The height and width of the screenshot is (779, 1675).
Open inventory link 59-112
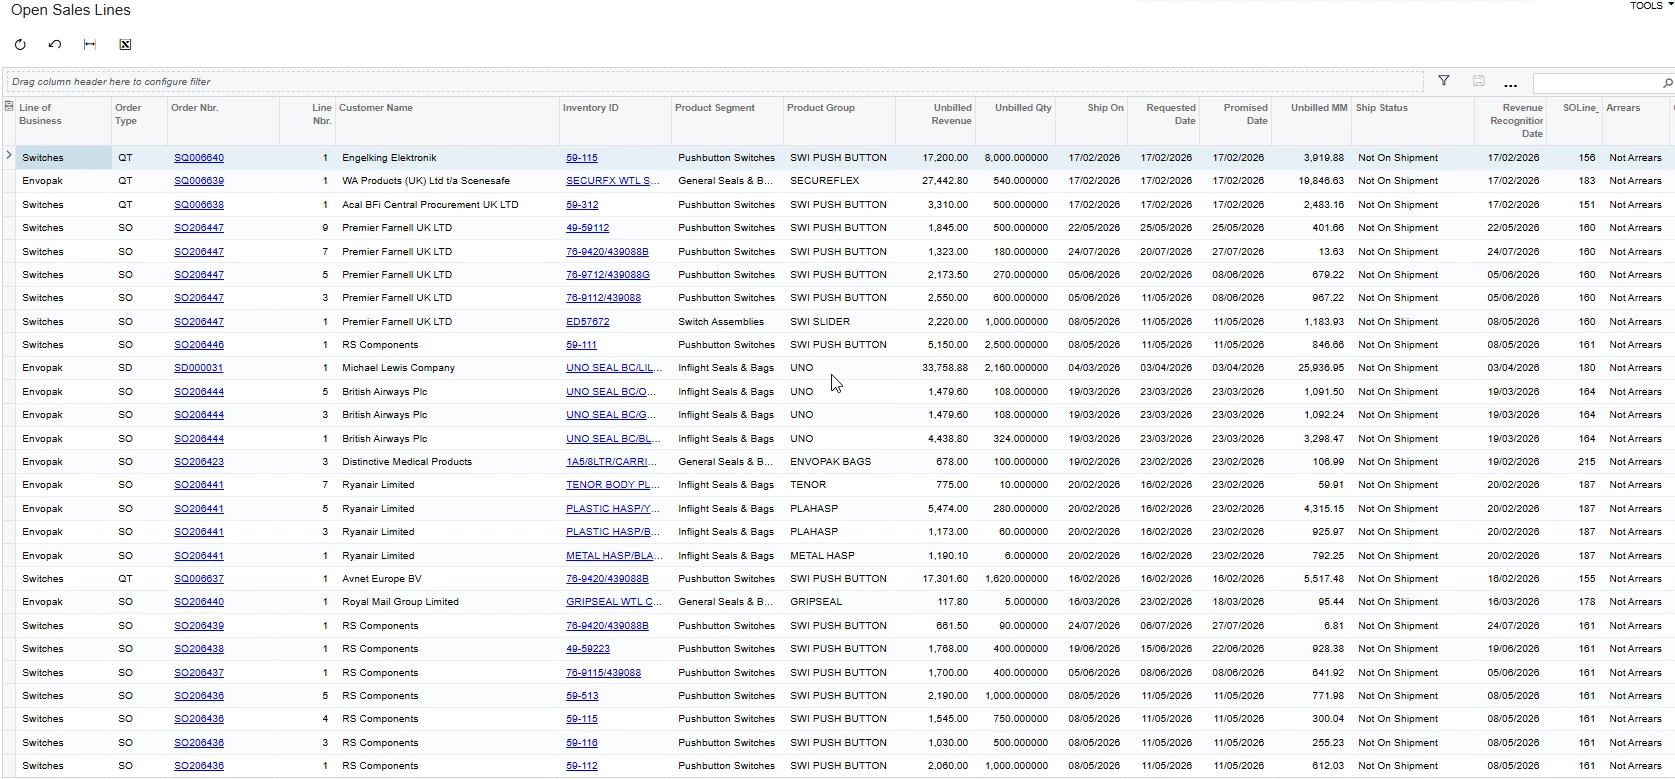pyautogui.click(x=582, y=766)
